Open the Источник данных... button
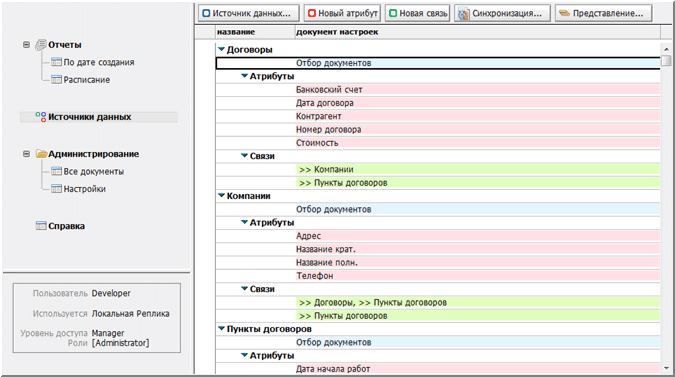The height and width of the screenshot is (377, 675). click(x=249, y=13)
